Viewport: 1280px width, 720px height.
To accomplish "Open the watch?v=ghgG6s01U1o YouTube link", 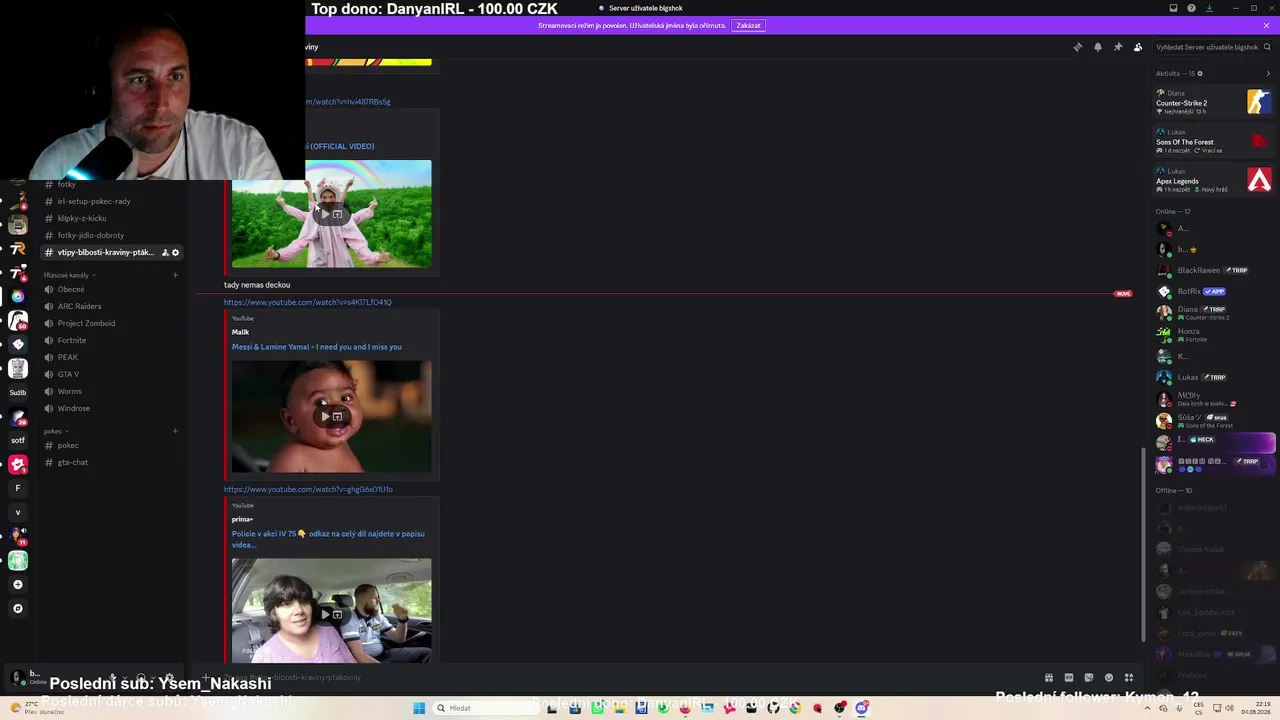I will pos(308,489).
